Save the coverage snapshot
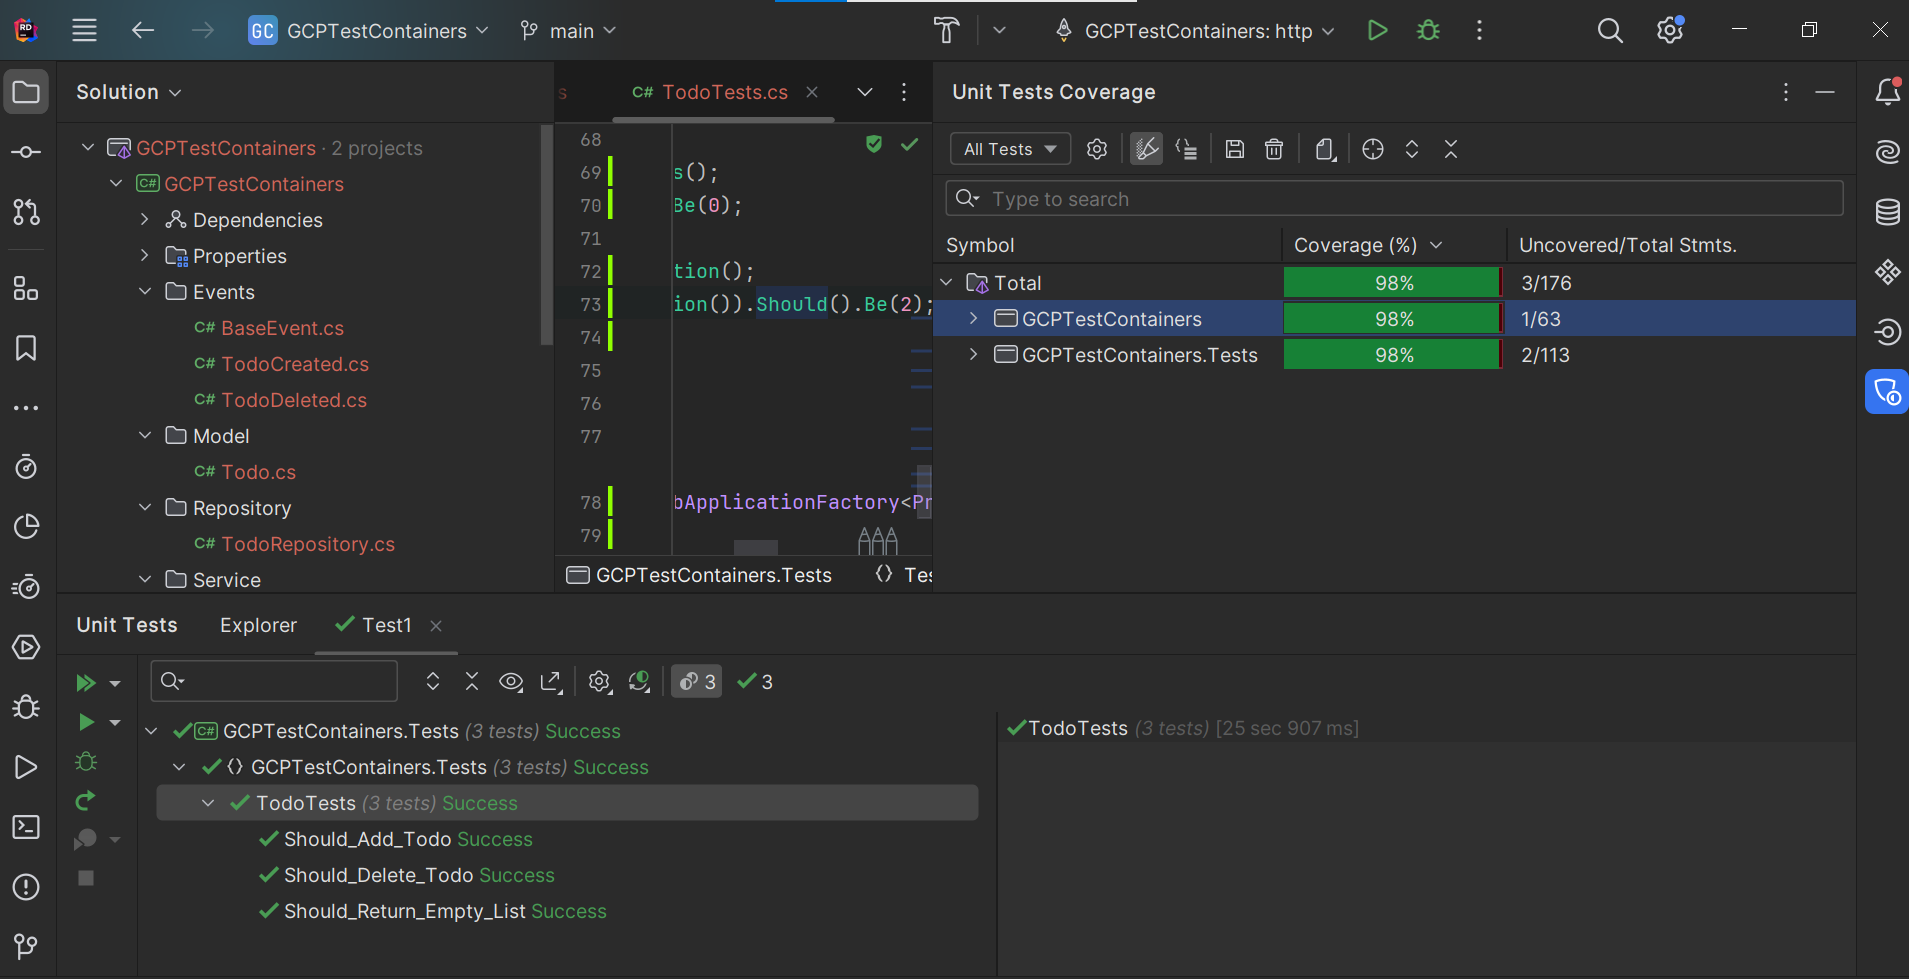This screenshot has width=1909, height=979. click(1235, 149)
